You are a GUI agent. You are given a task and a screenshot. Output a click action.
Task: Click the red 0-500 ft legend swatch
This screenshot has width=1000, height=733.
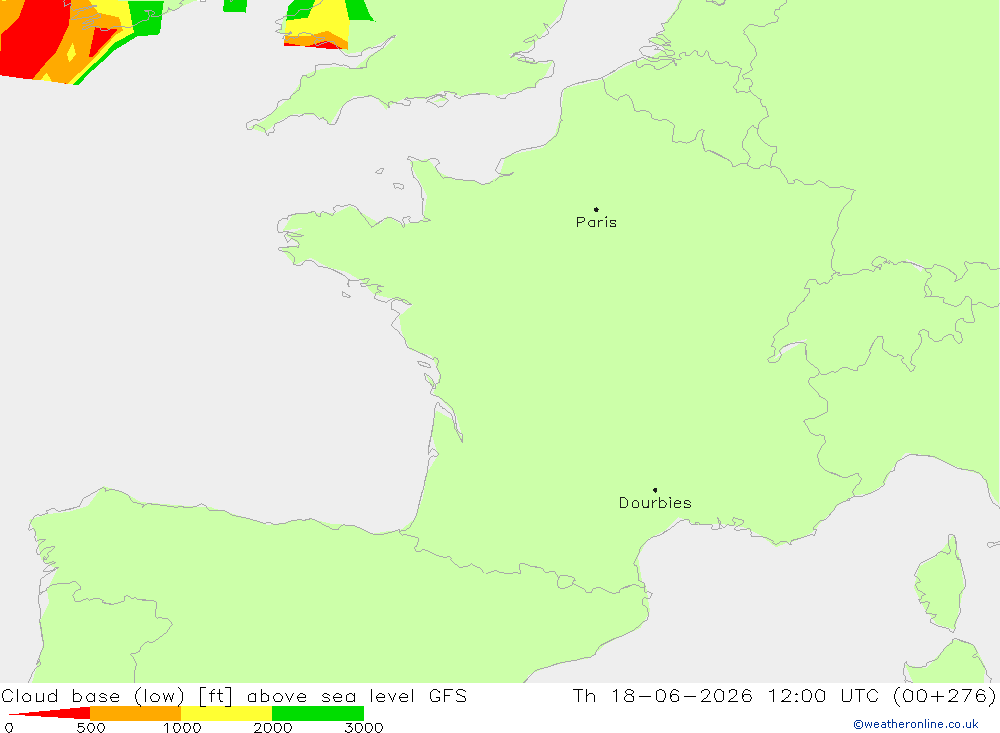pos(50,713)
